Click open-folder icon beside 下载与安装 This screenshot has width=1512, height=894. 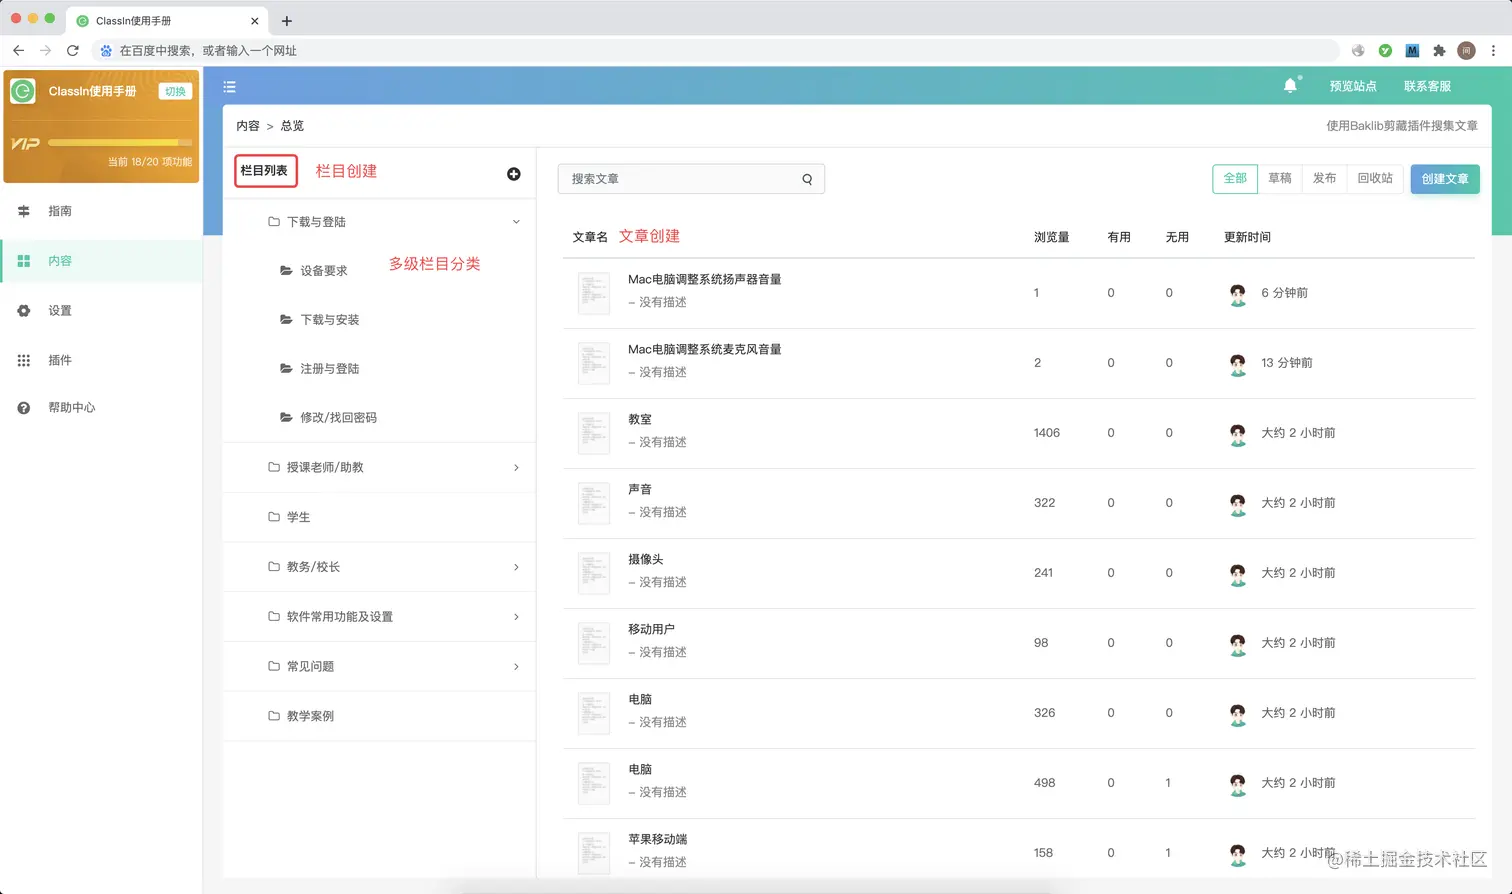click(x=286, y=319)
